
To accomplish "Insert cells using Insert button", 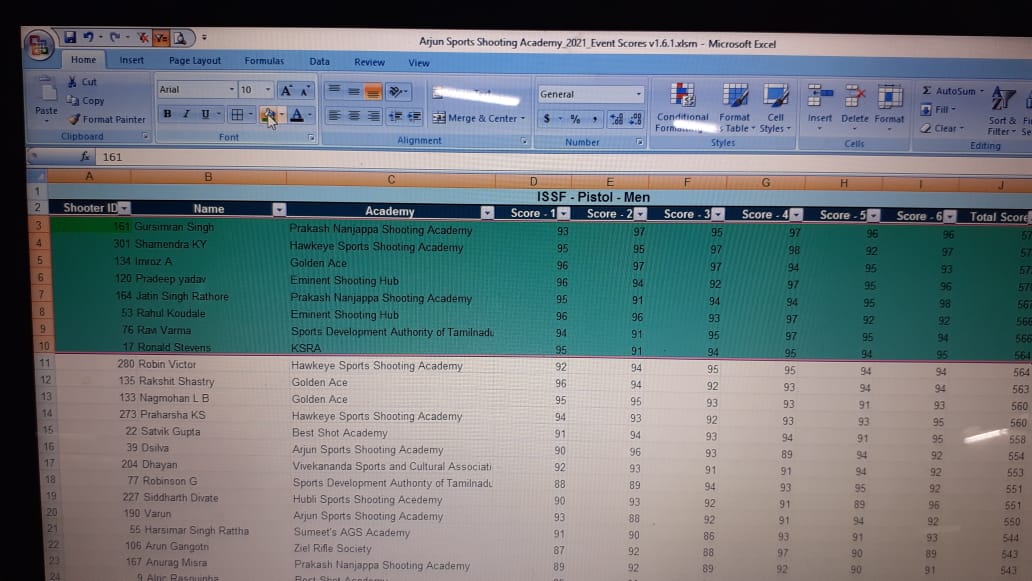I will pos(819,105).
